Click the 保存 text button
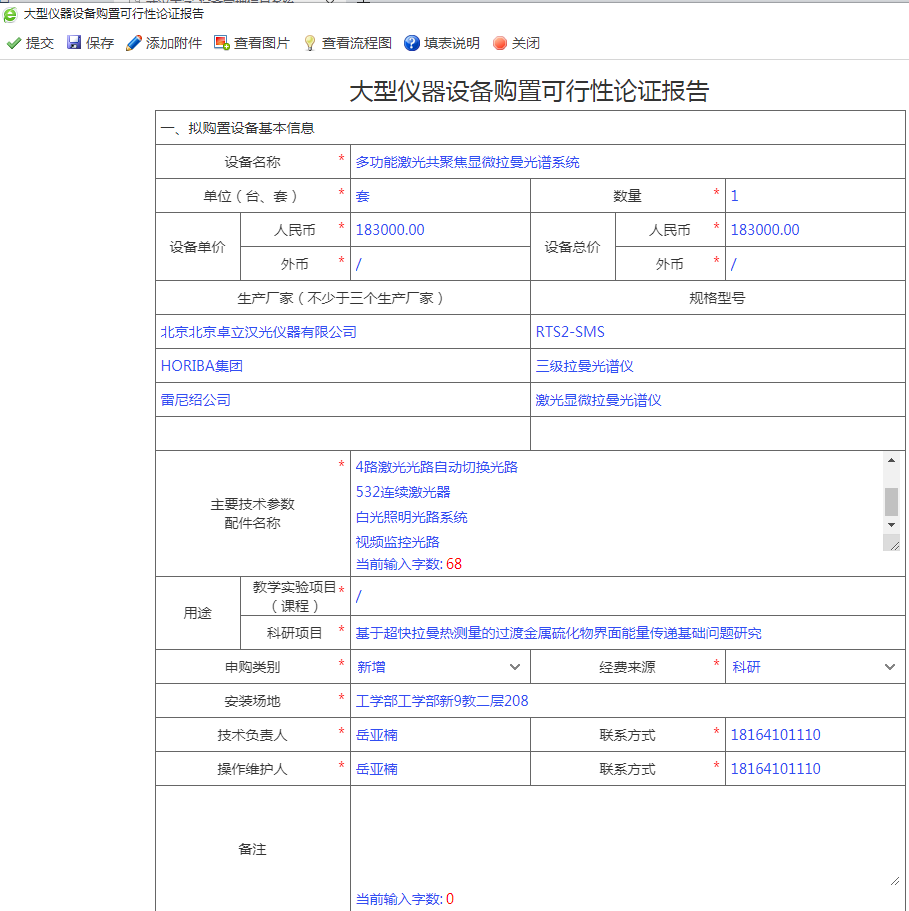The height and width of the screenshot is (911, 909). click(100, 43)
